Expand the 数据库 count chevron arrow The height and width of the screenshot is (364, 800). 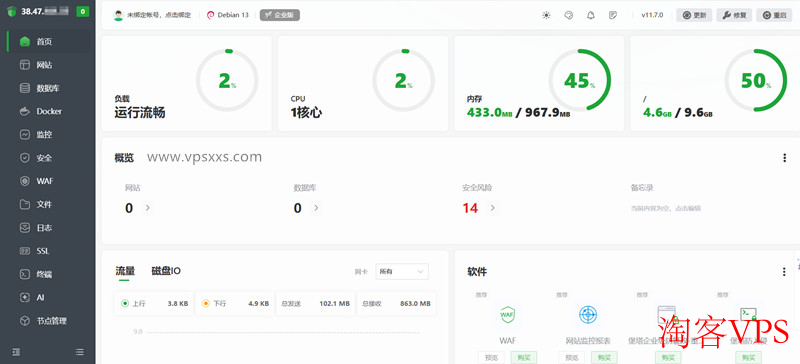coord(316,208)
